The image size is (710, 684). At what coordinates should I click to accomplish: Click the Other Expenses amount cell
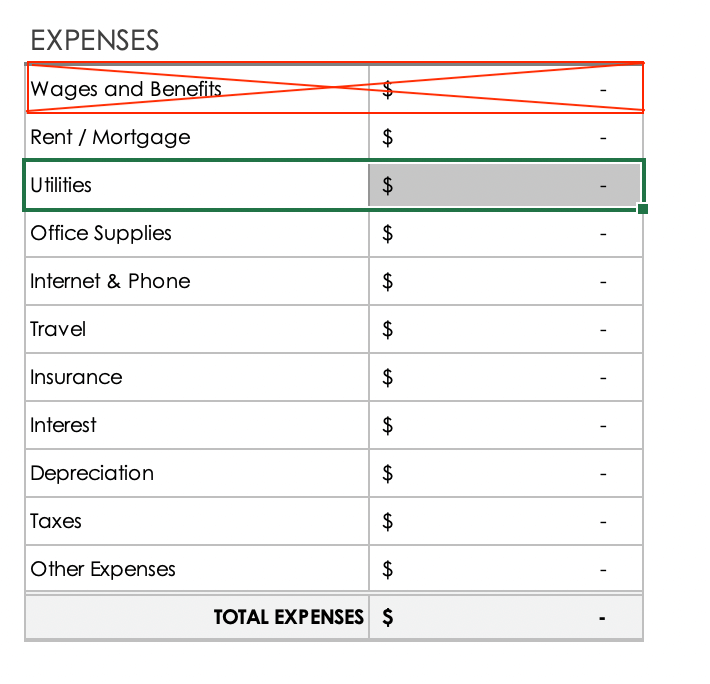(505, 569)
